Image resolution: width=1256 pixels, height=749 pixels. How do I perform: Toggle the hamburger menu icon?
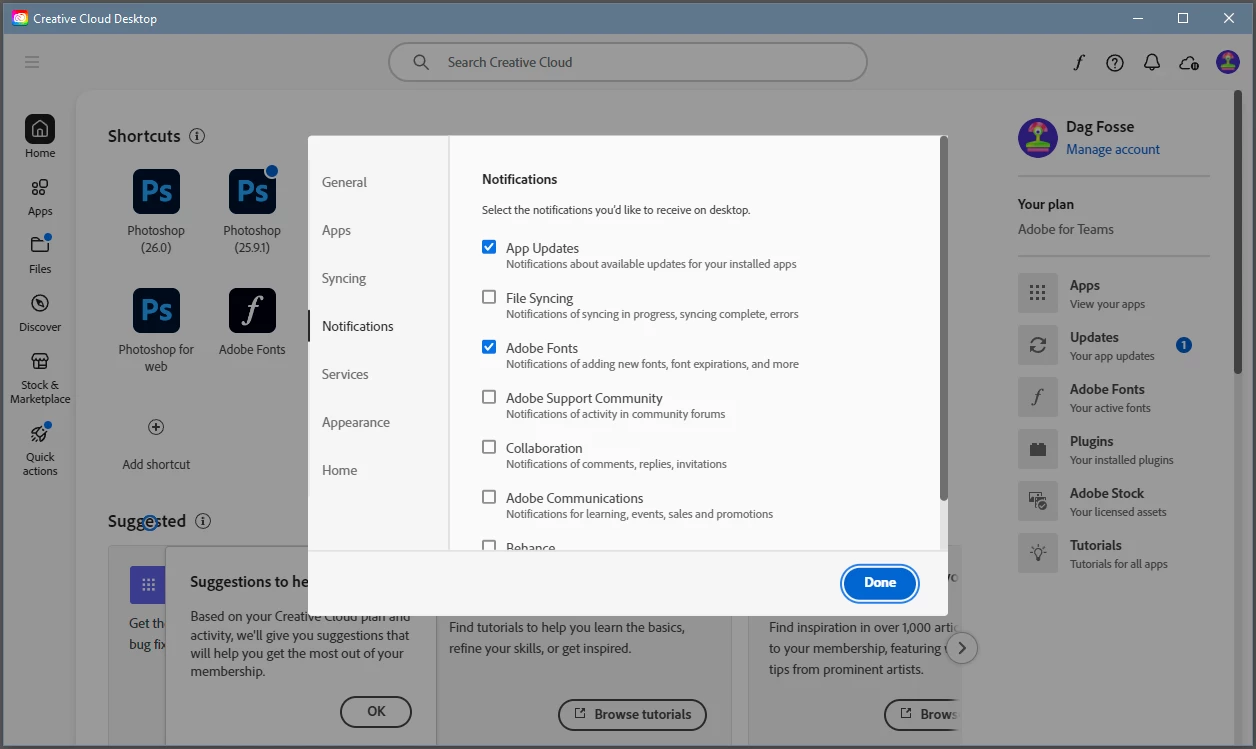pyautogui.click(x=32, y=62)
